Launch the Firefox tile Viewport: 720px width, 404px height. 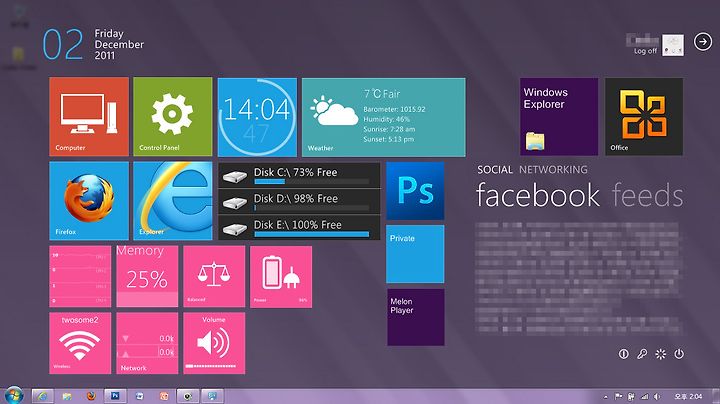89,201
